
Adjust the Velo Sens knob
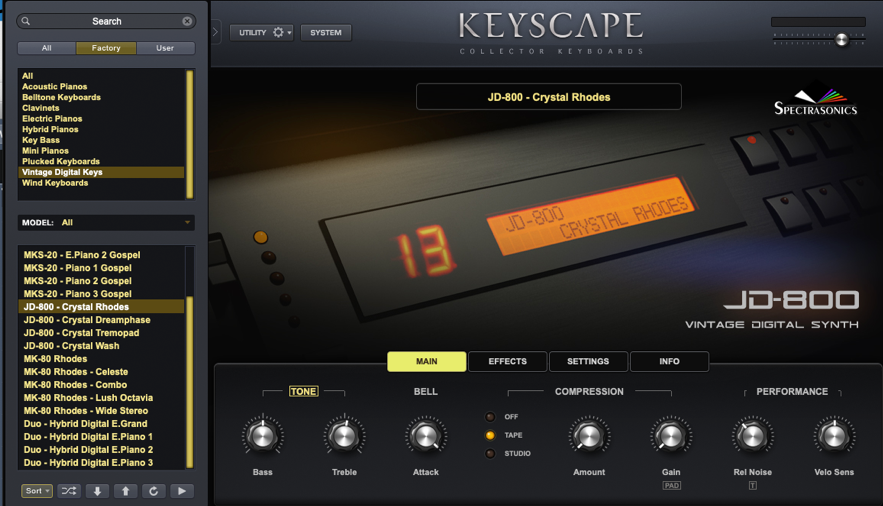pyautogui.click(x=834, y=436)
